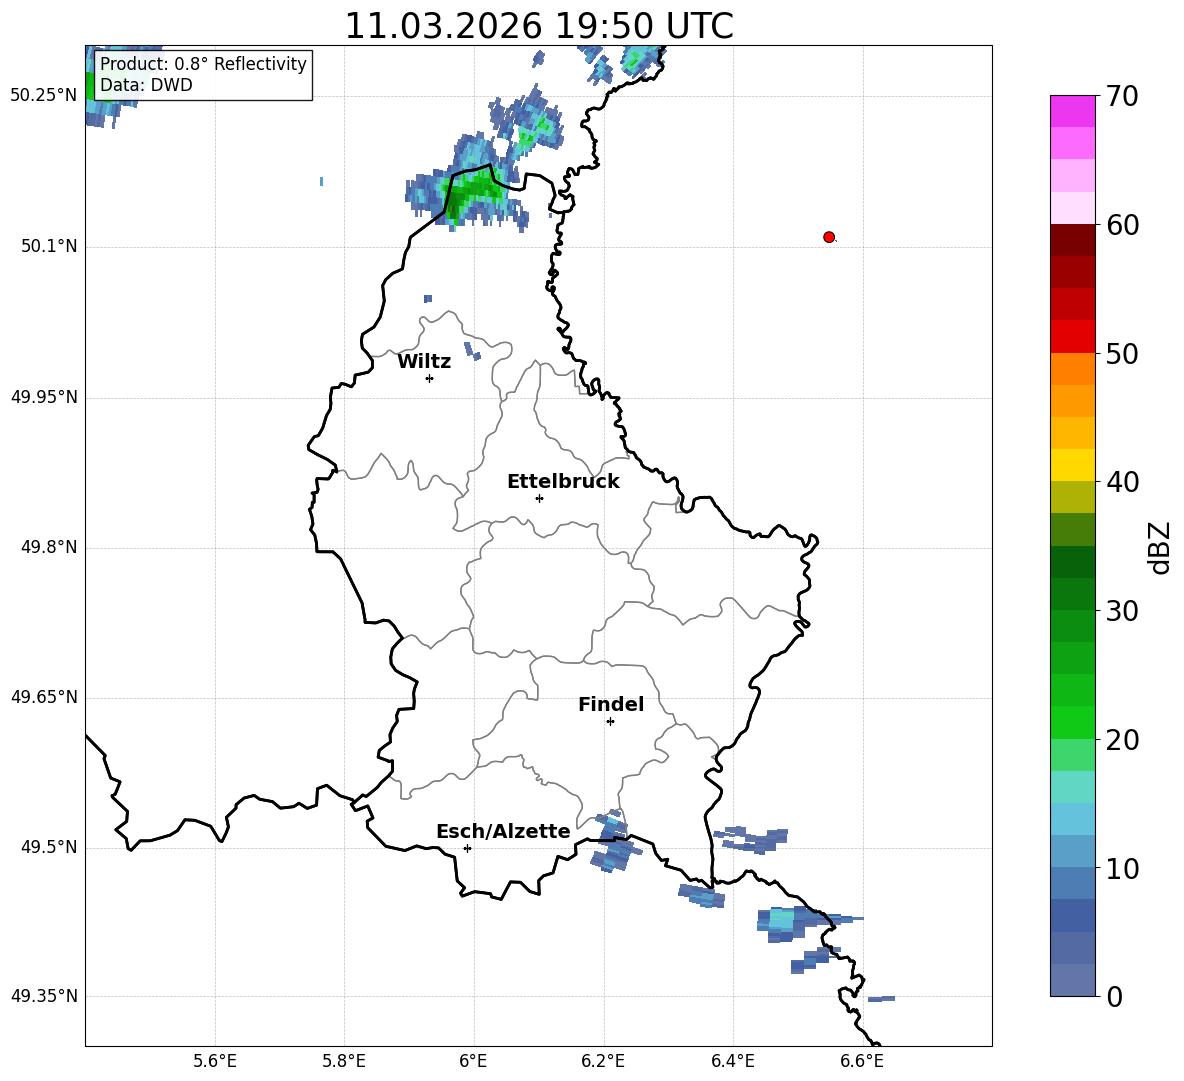The image size is (1184, 1081).
Task: Click the colorbar tick label 60
Action: [x=1122, y=225]
